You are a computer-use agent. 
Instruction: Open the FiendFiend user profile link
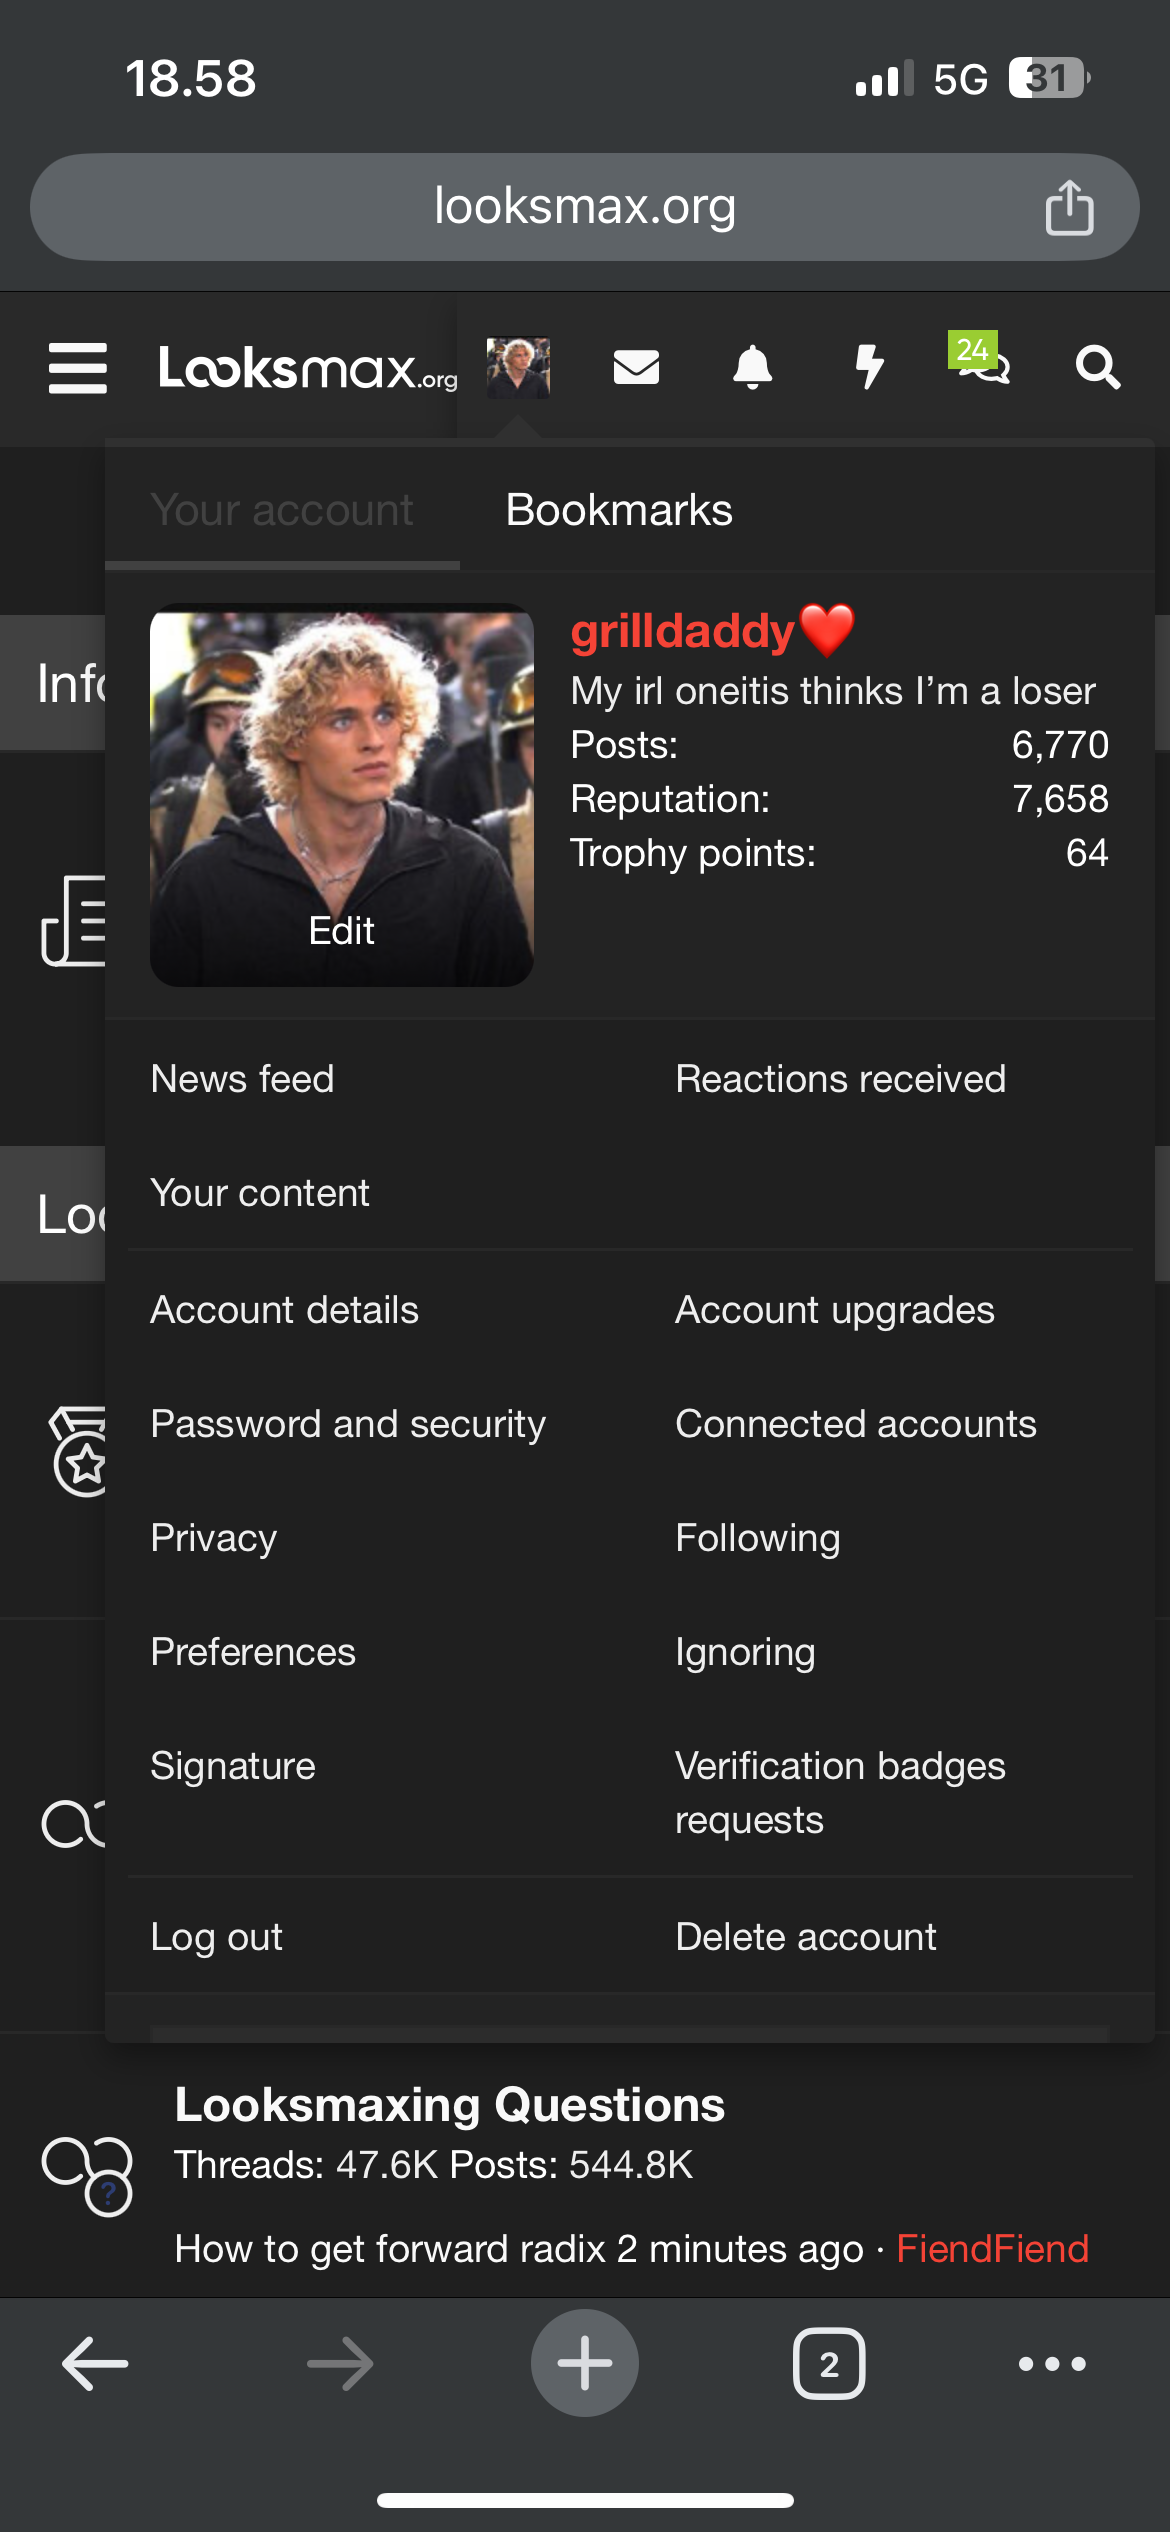[x=992, y=2249]
